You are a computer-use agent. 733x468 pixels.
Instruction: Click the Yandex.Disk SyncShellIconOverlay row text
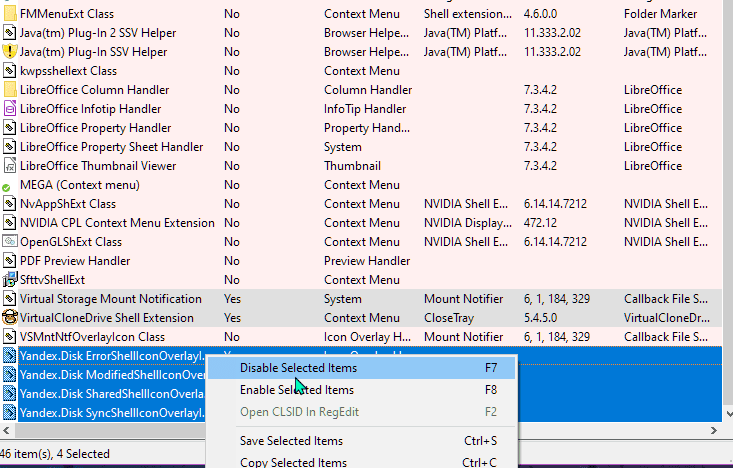coord(112,413)
